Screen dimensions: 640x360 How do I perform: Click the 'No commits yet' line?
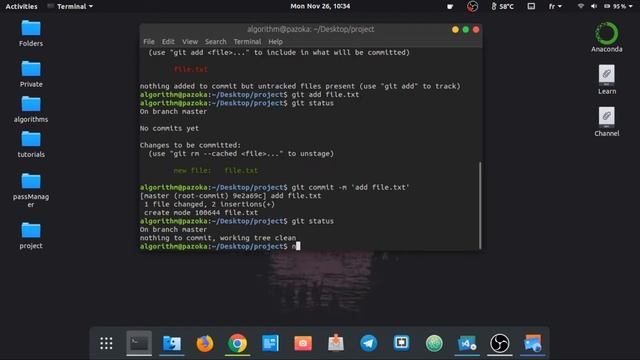pos(169,128)
